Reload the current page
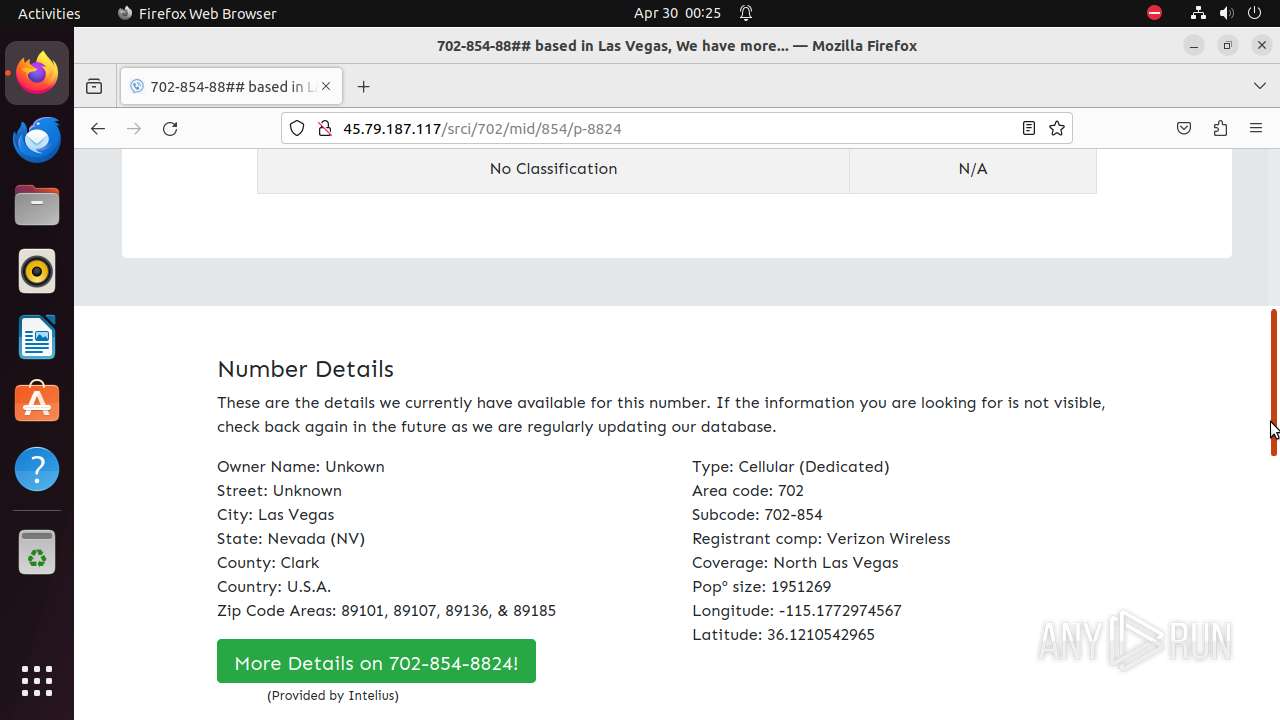This screenshot has height=720, width=1280. (170, 129)
